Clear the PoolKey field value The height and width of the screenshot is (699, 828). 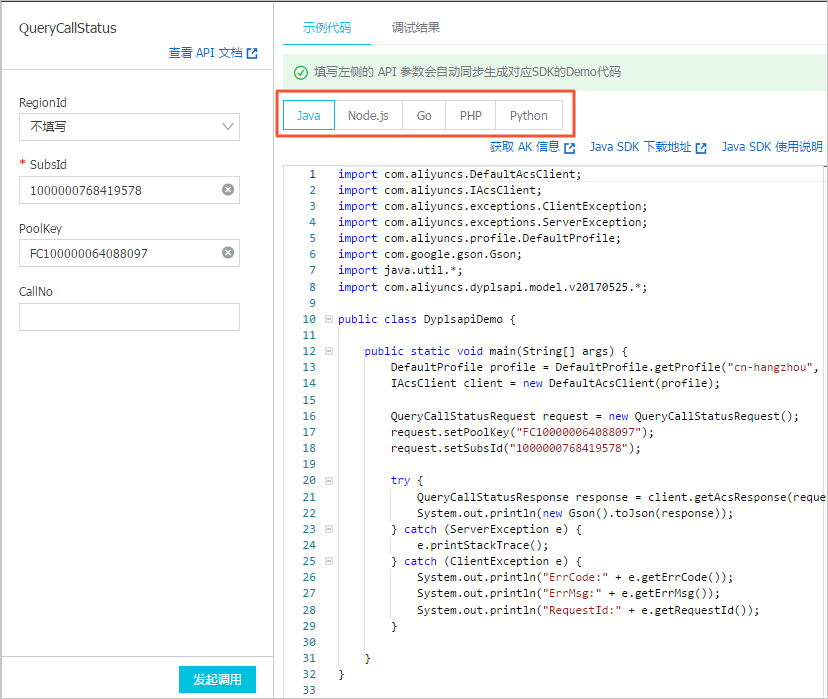(228, 252)
